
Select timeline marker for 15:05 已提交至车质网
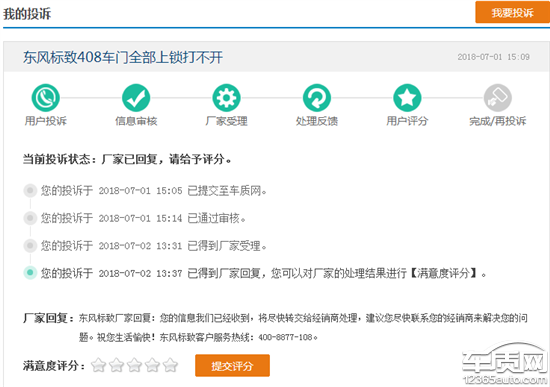(x=30, y=191)
